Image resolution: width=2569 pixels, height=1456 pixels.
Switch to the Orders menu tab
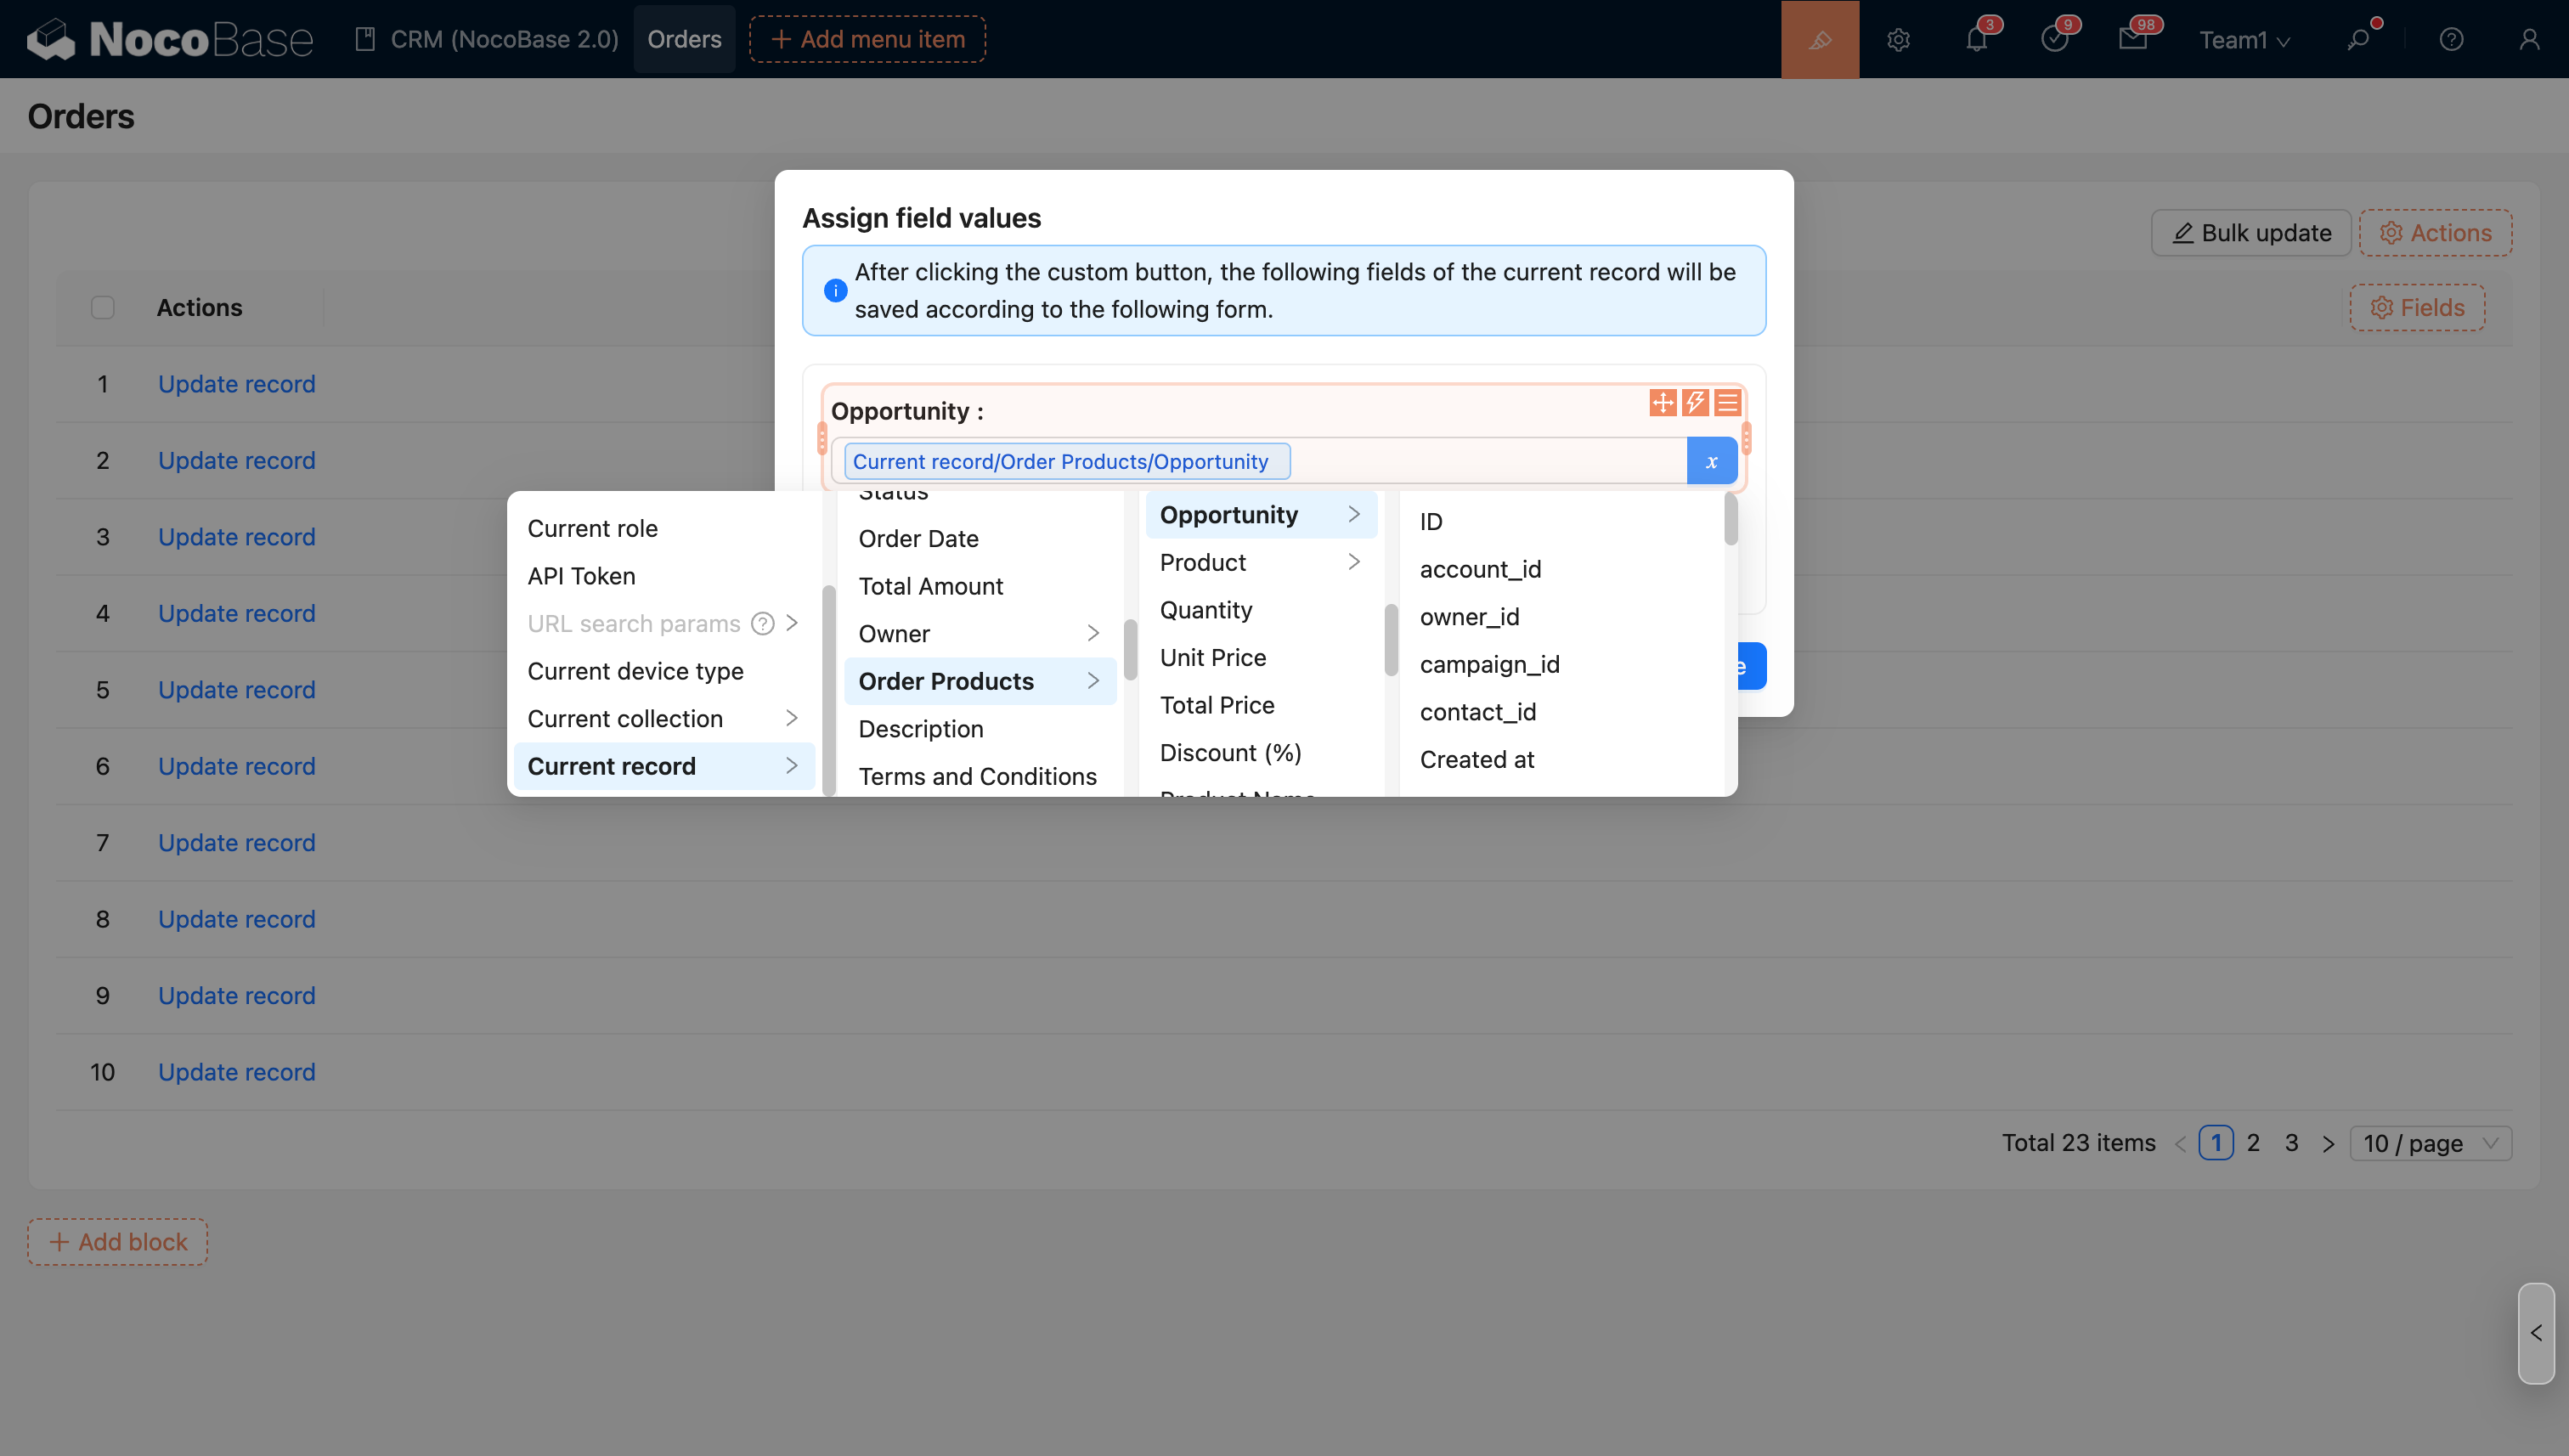click(x=684, y=39)
